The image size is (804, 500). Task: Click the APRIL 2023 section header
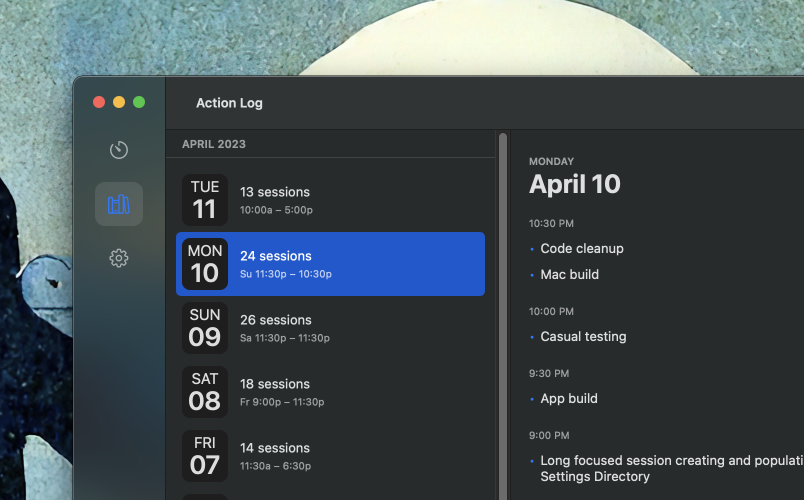(214, 144)
